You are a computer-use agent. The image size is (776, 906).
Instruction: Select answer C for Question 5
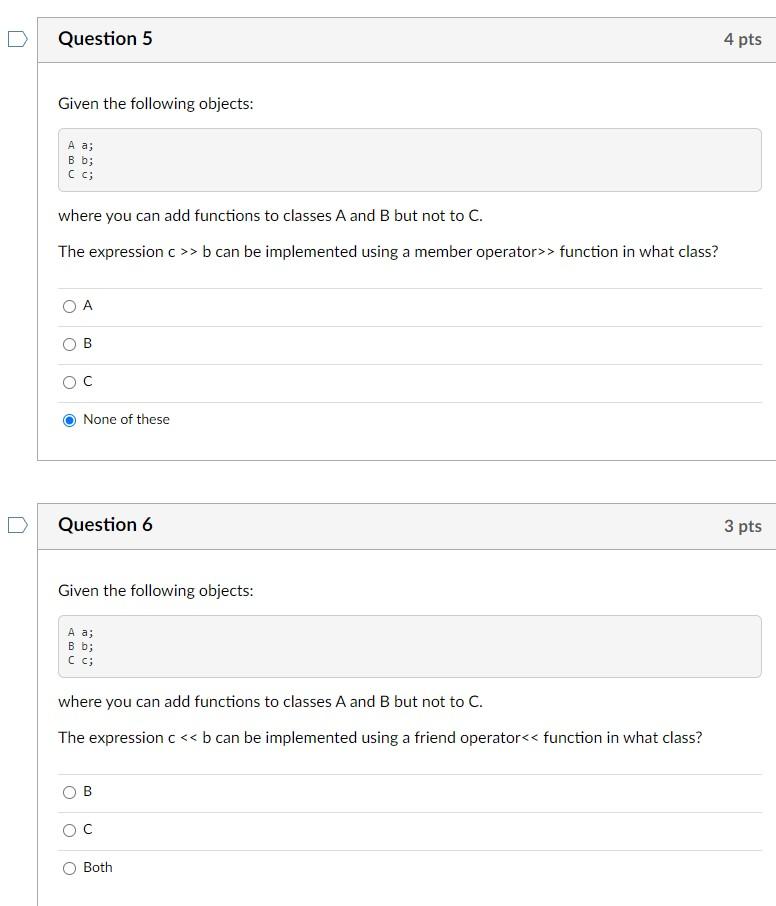tap(70, 381)
